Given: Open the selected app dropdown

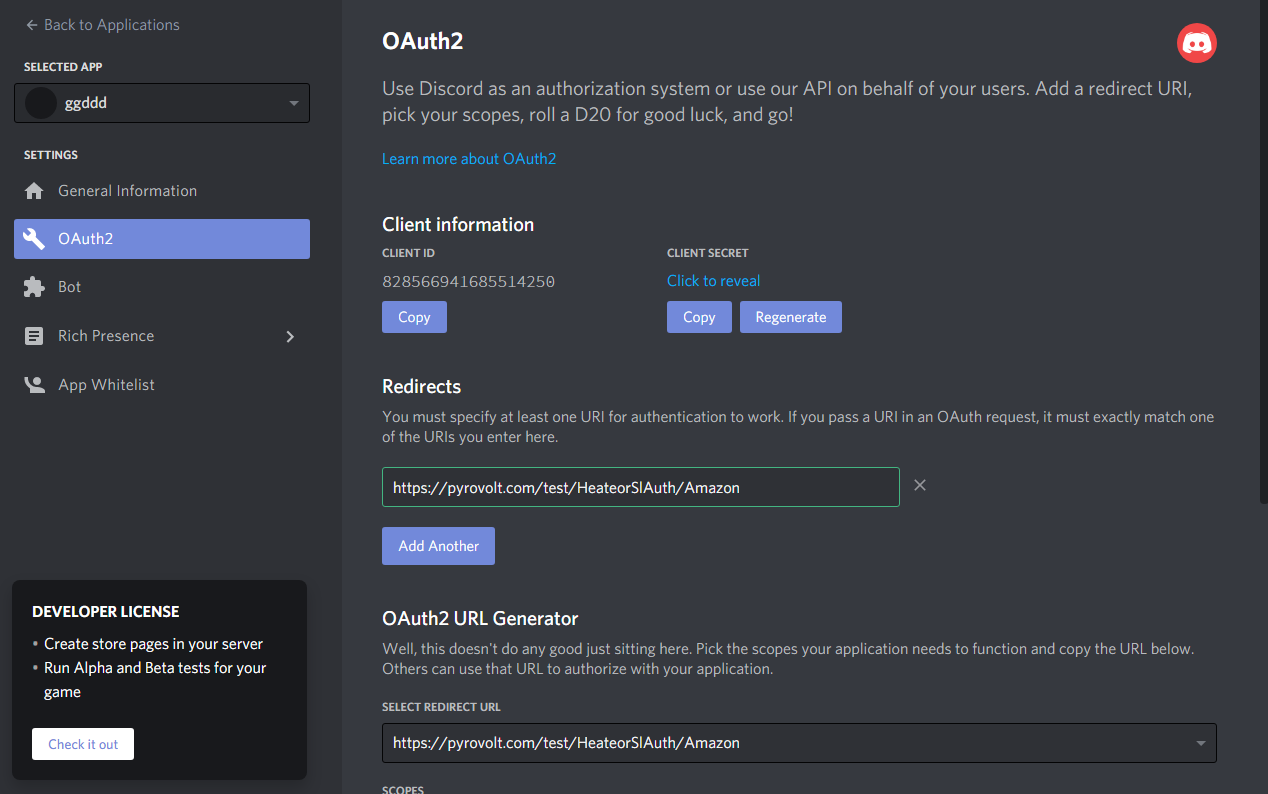Looking at the screenshot, I should pyautogui.click(x=293, y=103).
